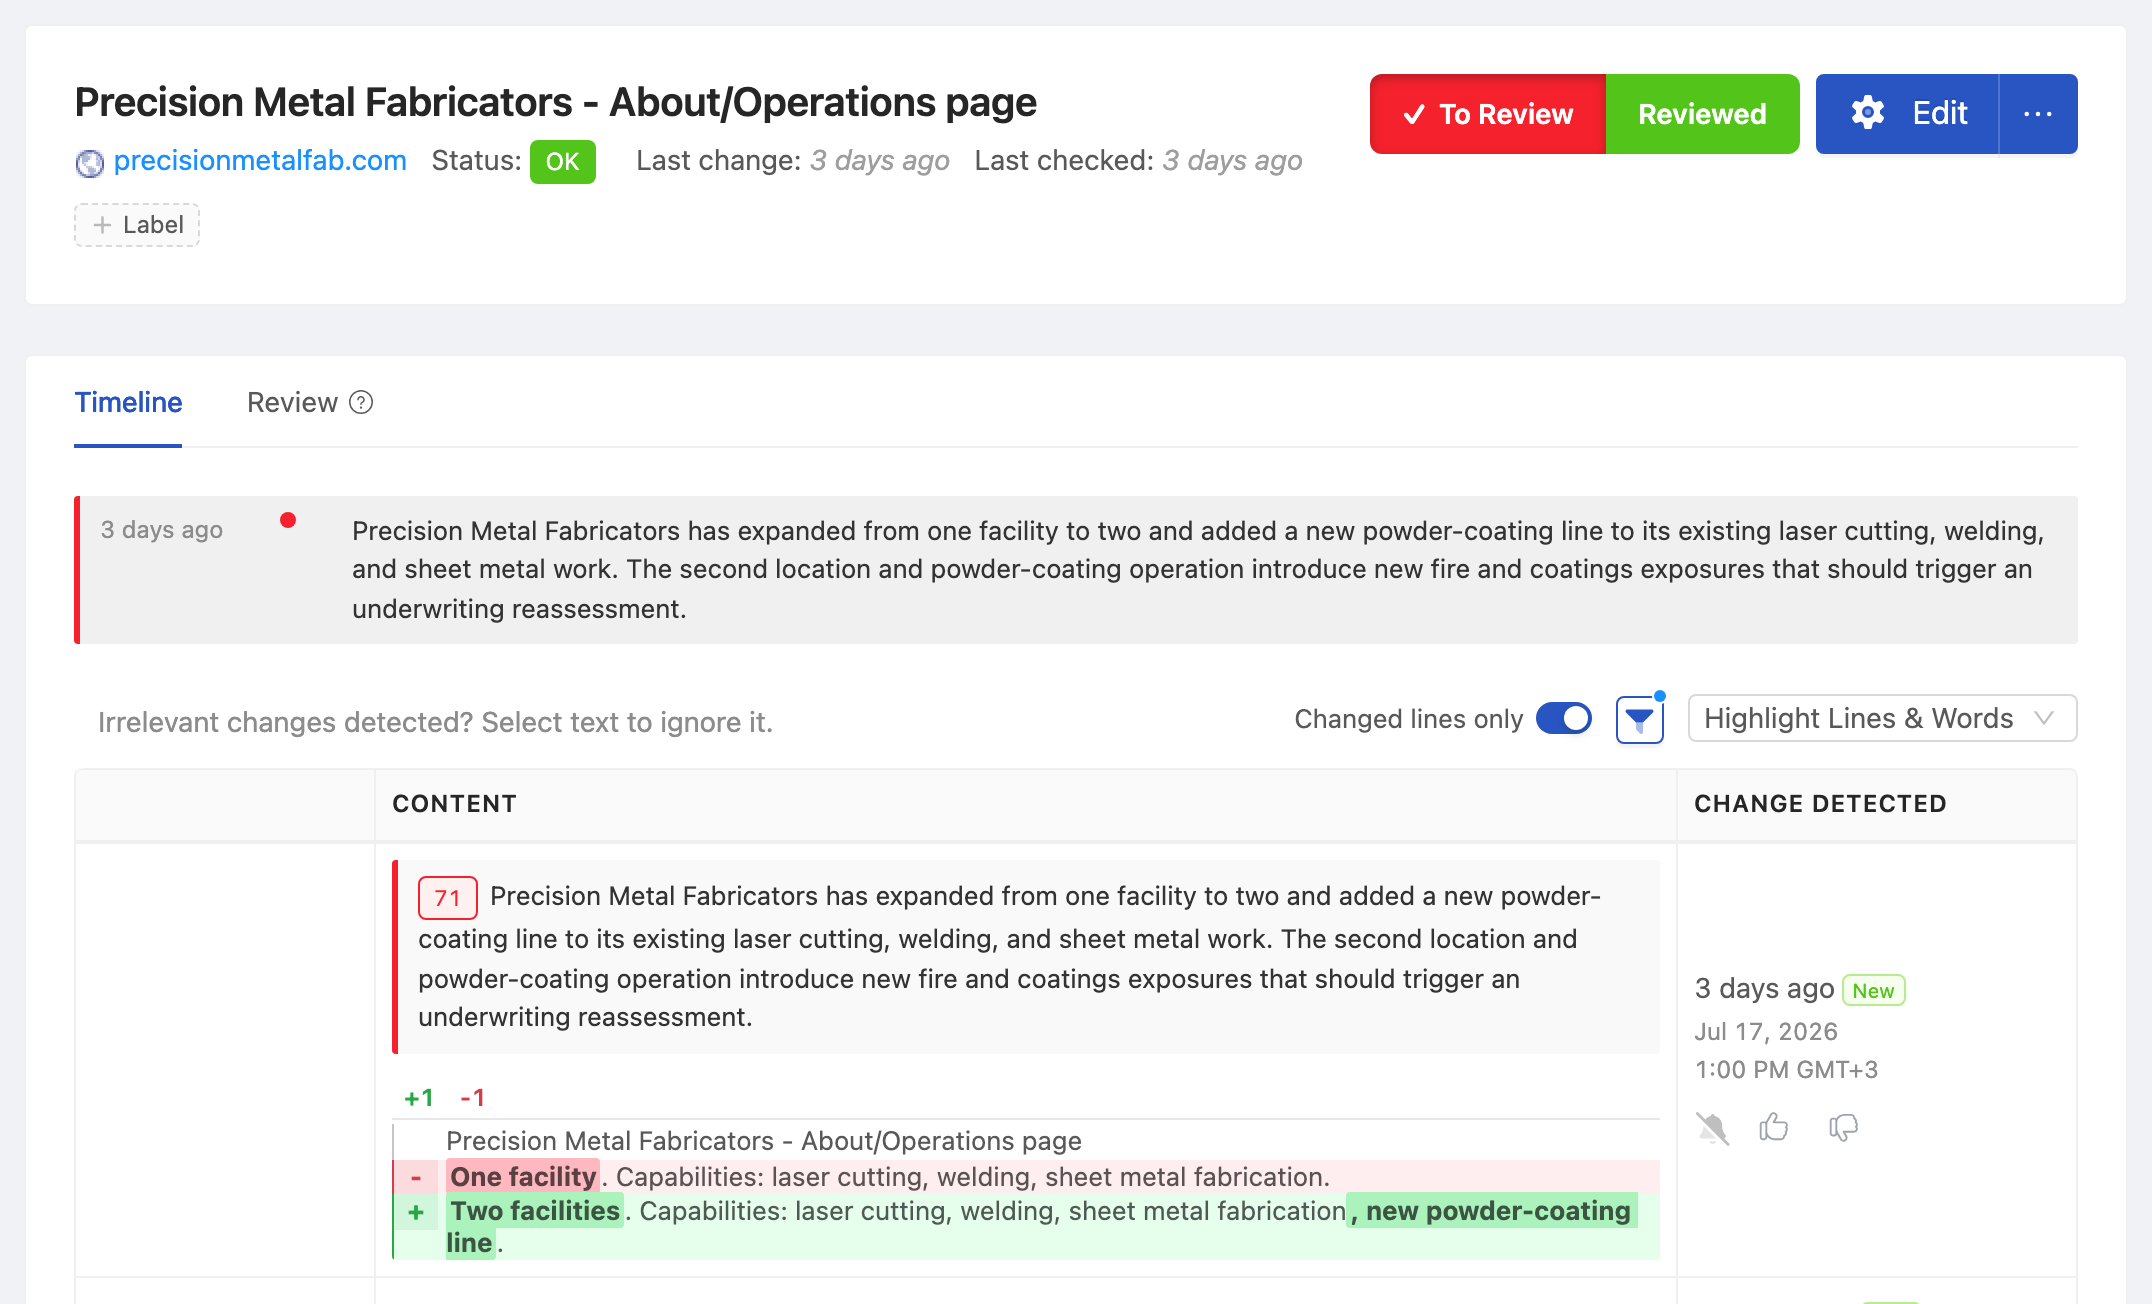Click the gear icon in Edit button
2152x1304 pixels.
tap(1867, 113)
